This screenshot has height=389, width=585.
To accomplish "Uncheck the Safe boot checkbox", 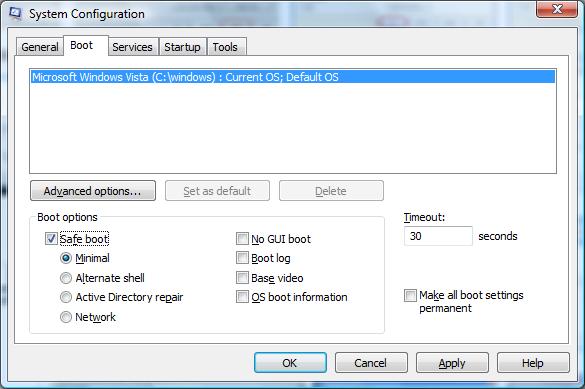I will pos(51,239).
